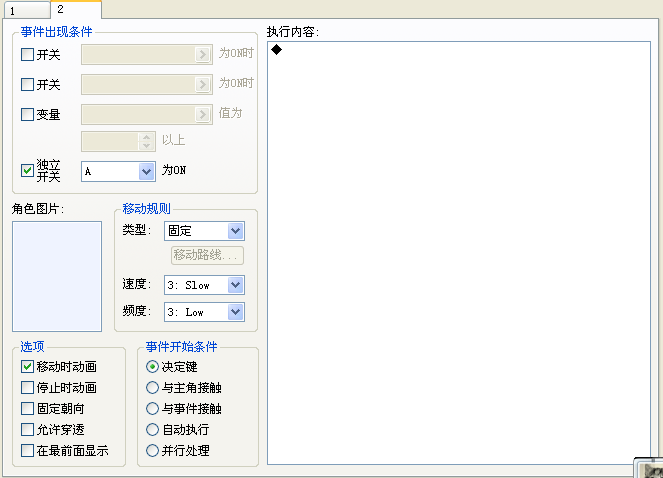The image size is (663, 478).
Task: Click the 角色图片 graphic preview box
Action: point(57,276)
